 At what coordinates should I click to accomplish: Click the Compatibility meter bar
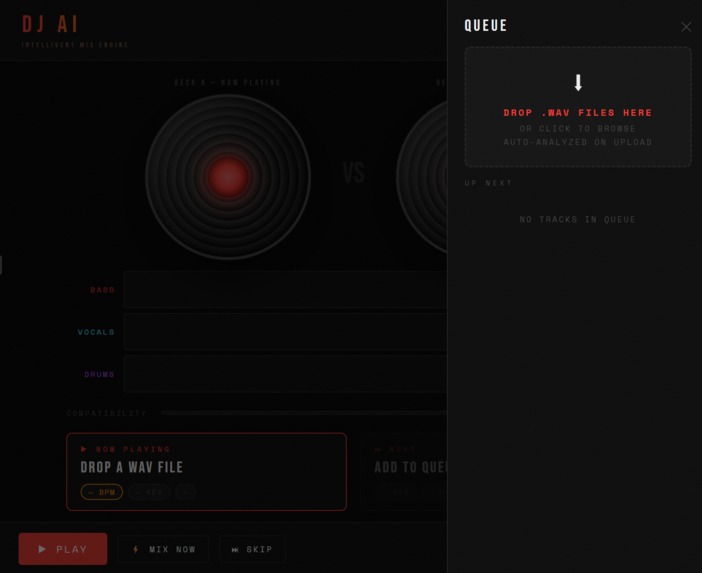pos(304,413)
